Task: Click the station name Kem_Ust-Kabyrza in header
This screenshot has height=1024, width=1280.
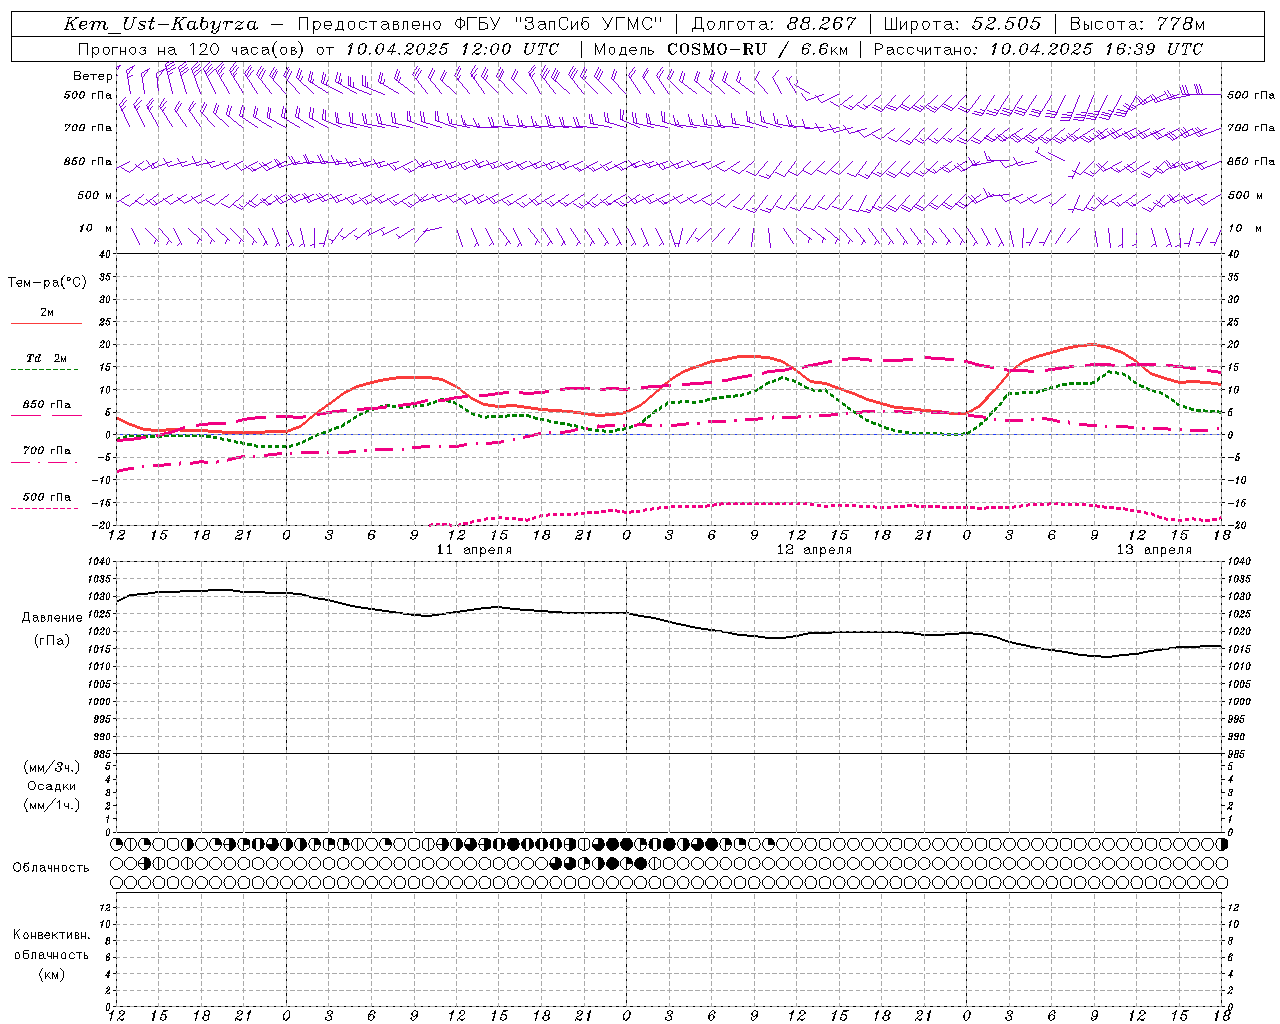Action: click(161, 24)
